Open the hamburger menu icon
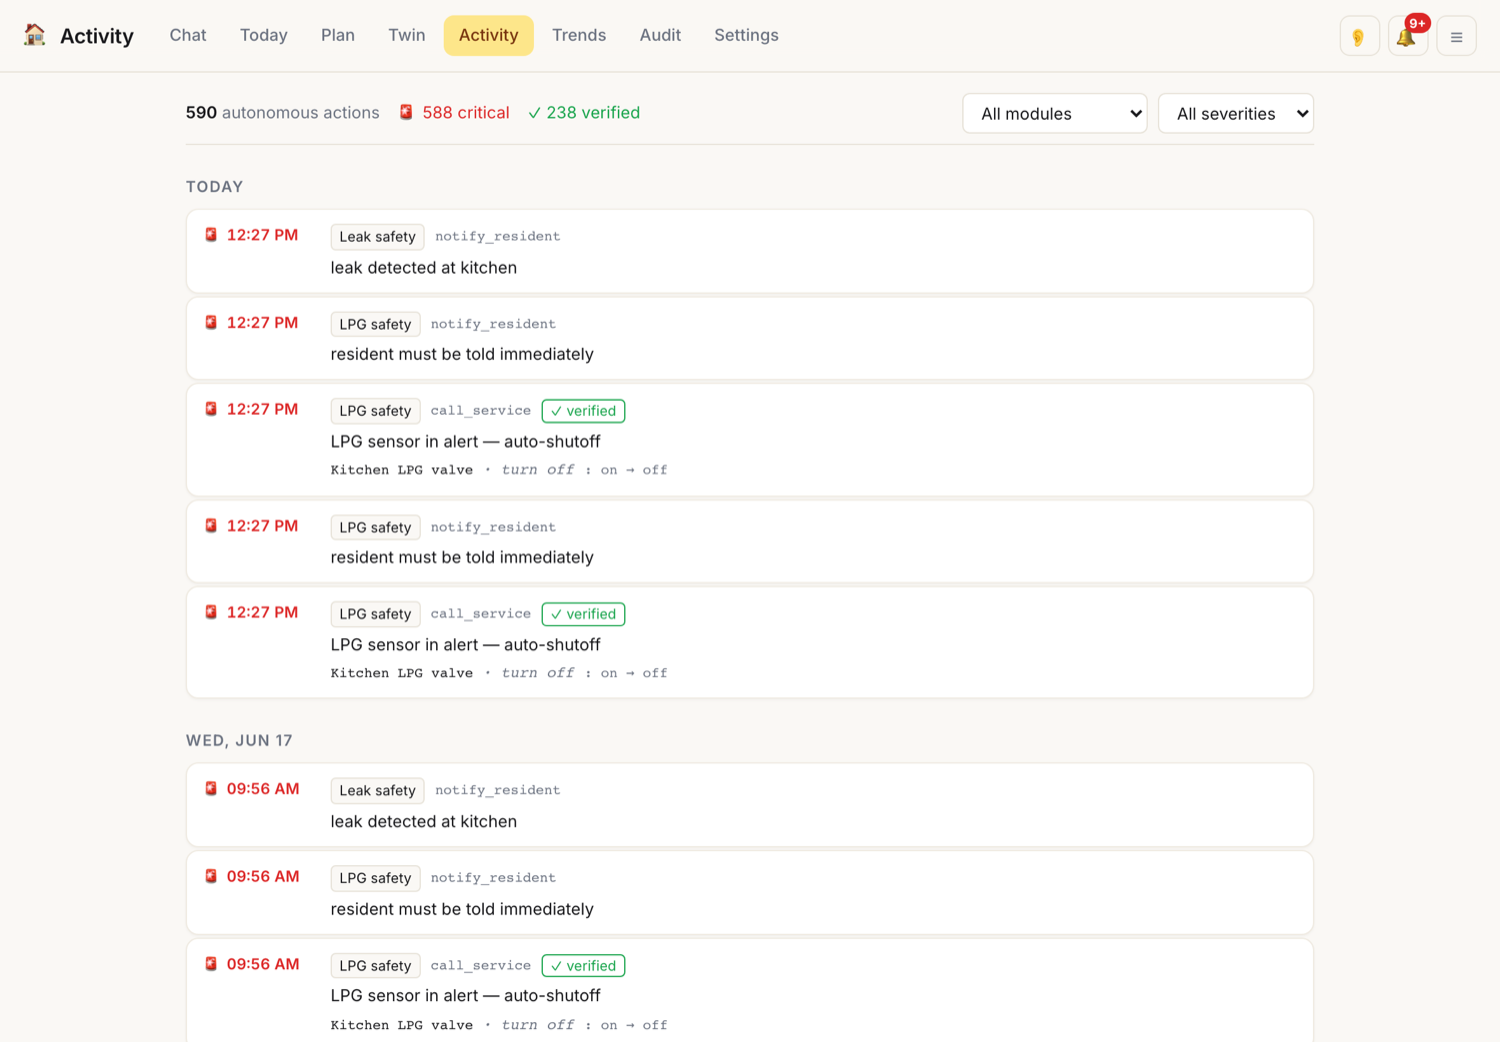Screen dimensions: 1500x1042 [x=1456, y=37]
